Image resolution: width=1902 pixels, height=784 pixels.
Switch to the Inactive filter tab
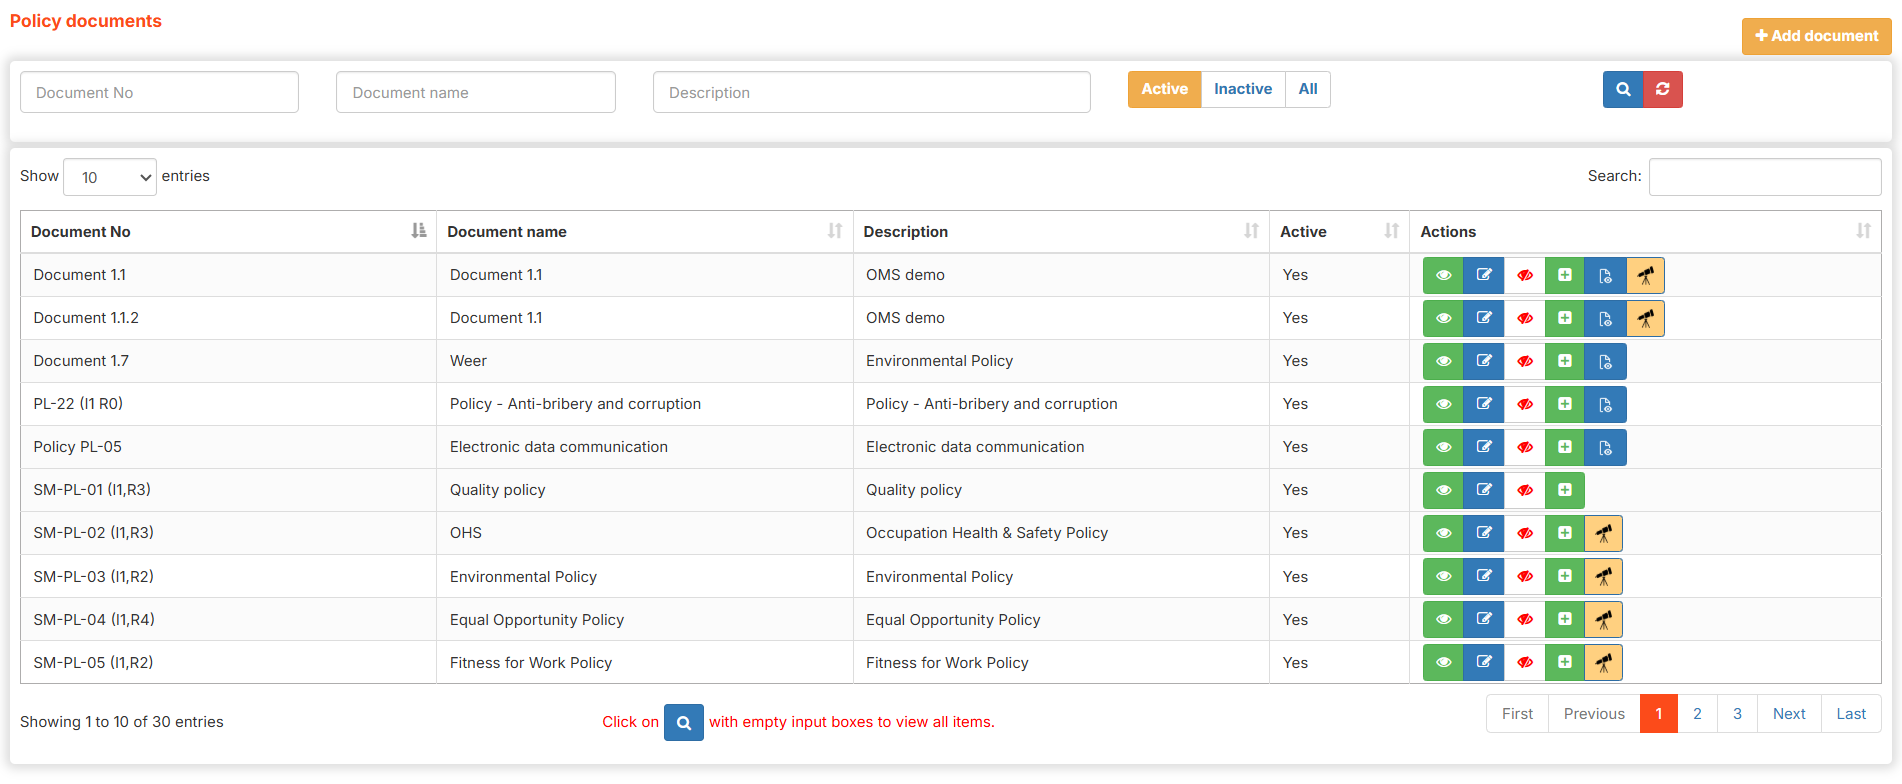[x=1243, y=89]
